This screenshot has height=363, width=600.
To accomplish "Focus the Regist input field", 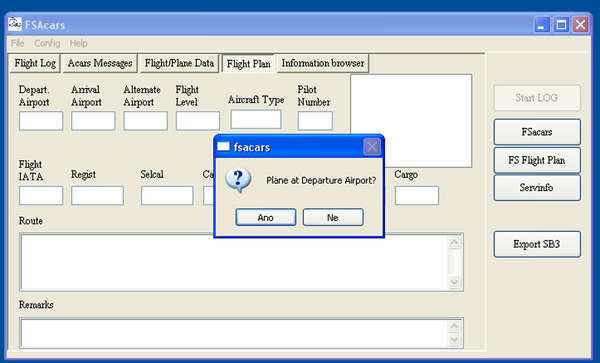I will pyautogui.click(x=98, y=196).
